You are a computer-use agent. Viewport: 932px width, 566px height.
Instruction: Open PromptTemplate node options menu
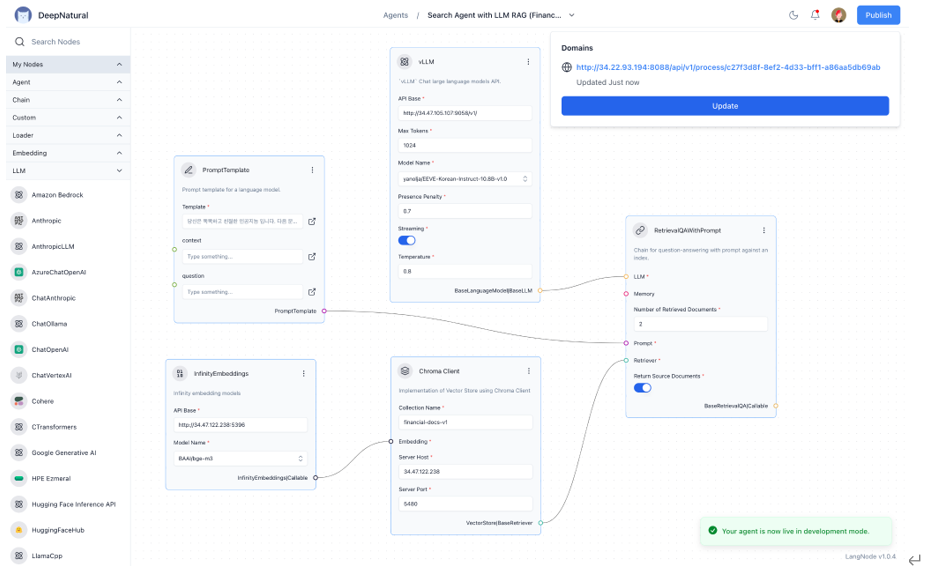(312, 170)
